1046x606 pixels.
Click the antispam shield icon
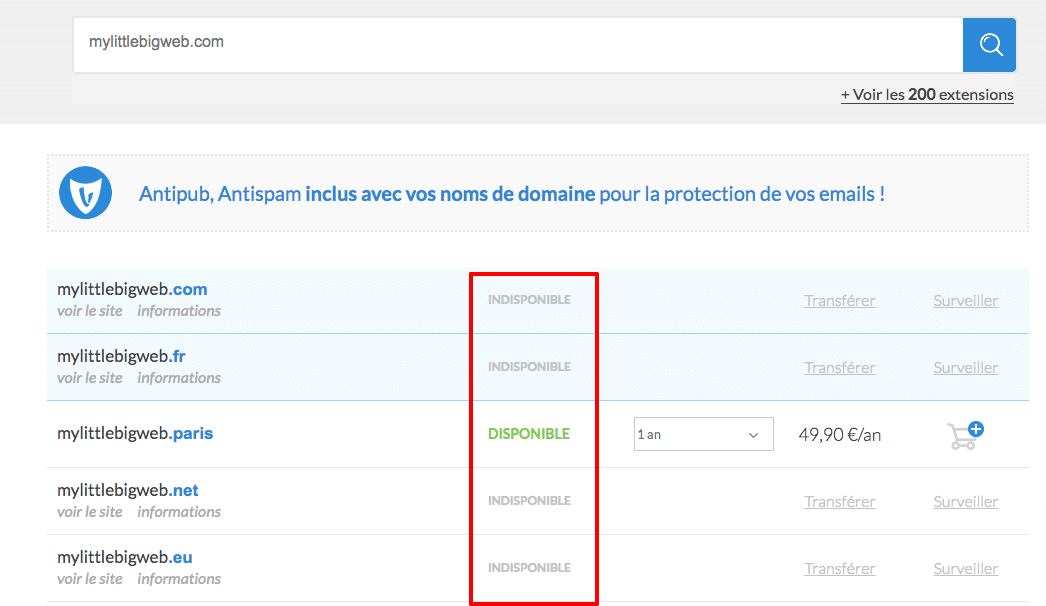[85, 193]
